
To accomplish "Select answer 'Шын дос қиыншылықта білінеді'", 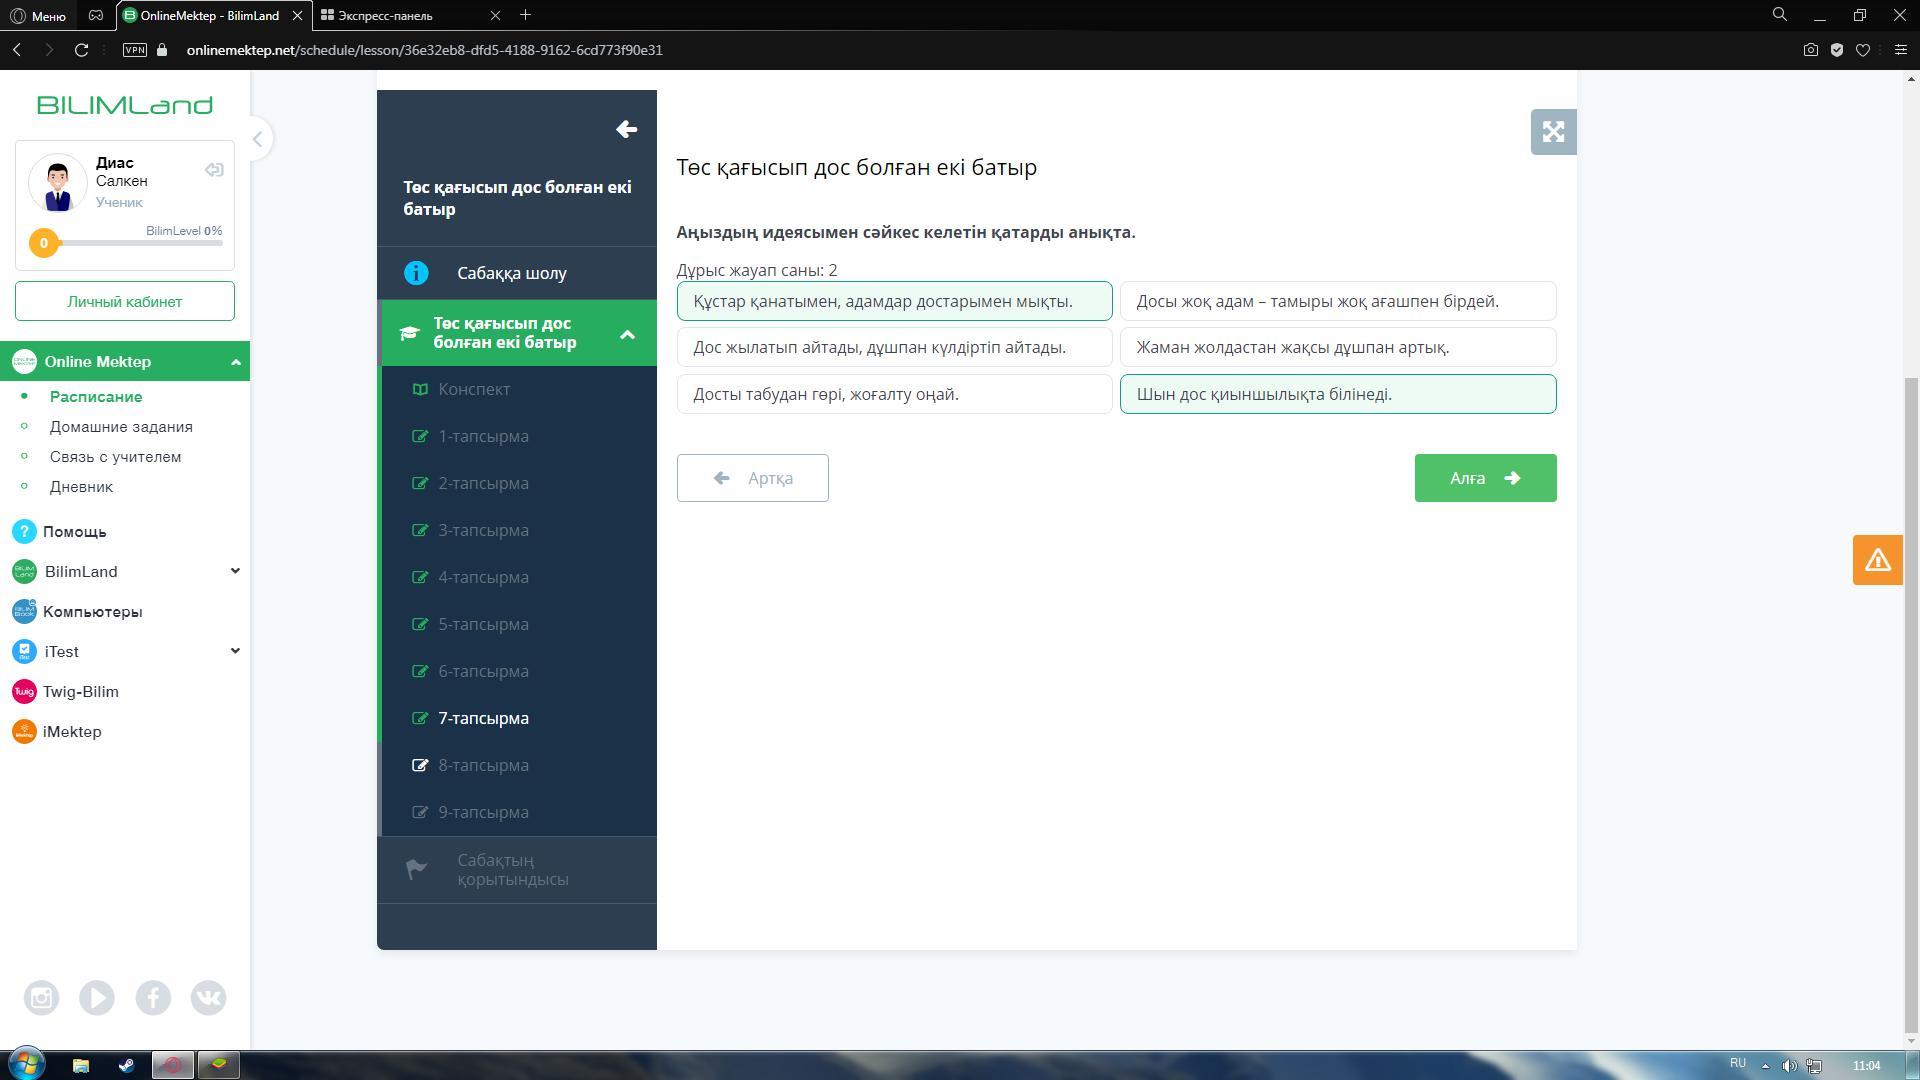I will 1337,394.
